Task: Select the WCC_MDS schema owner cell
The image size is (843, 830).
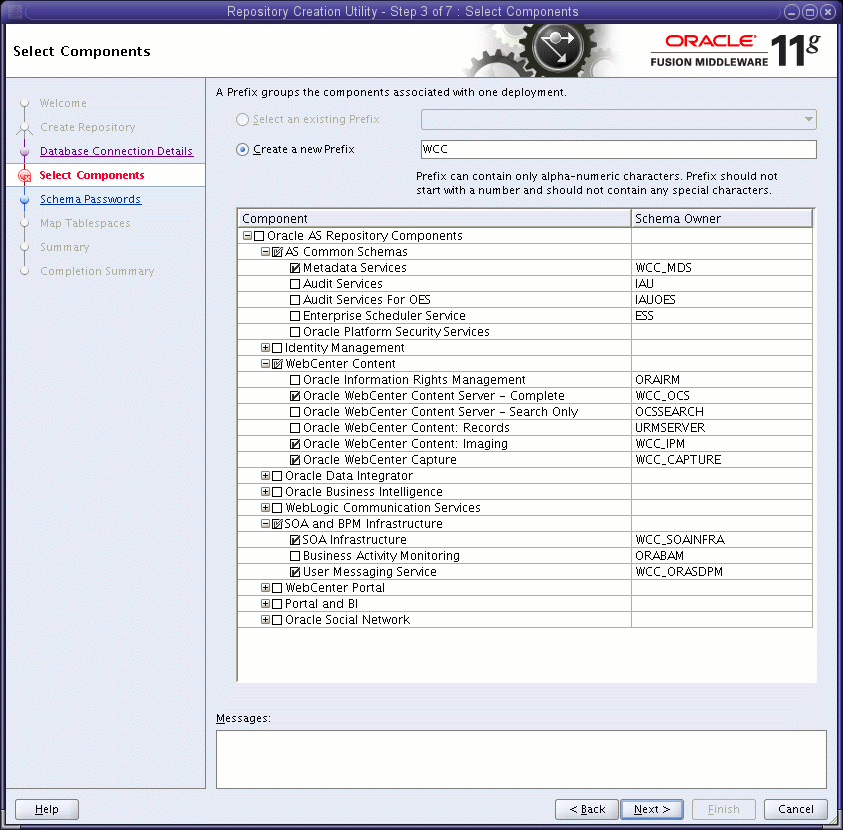Action: 721,268
